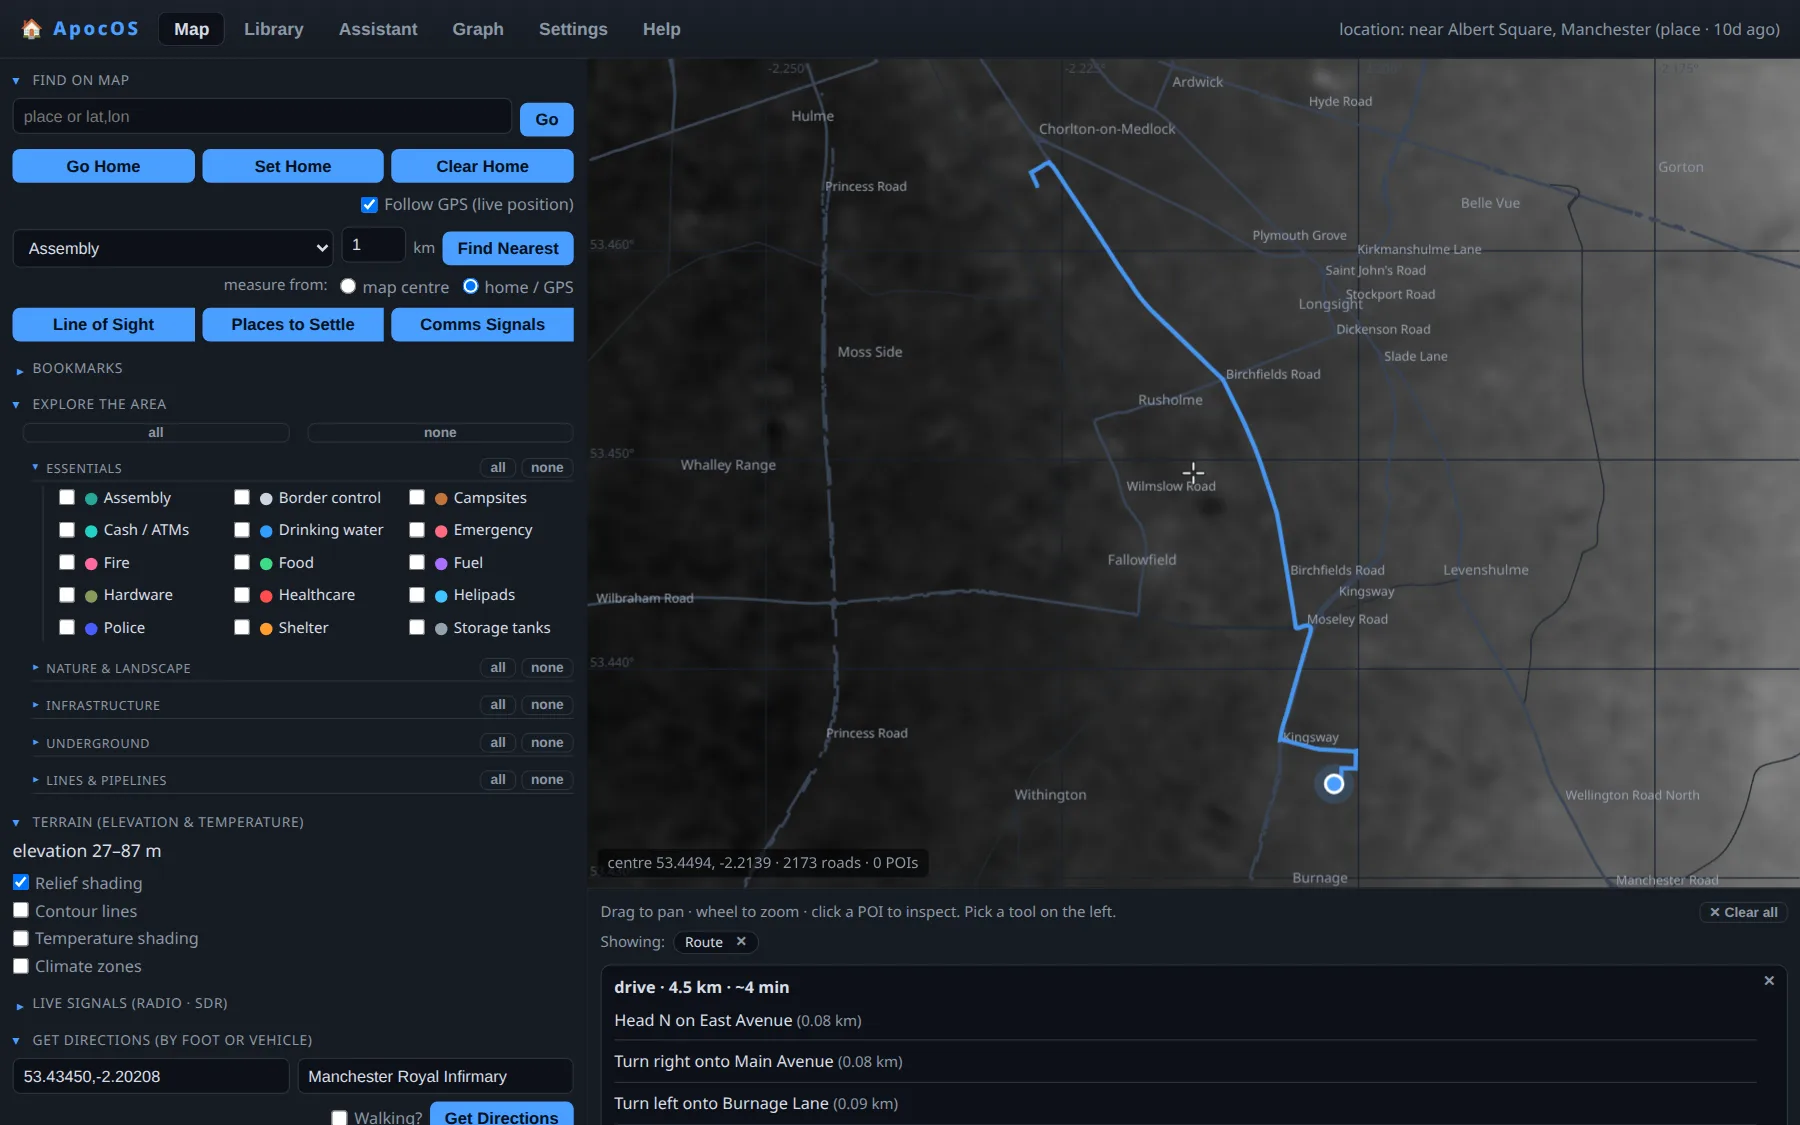
Task: Click the Police blue dot swatch
Action: 91,629
